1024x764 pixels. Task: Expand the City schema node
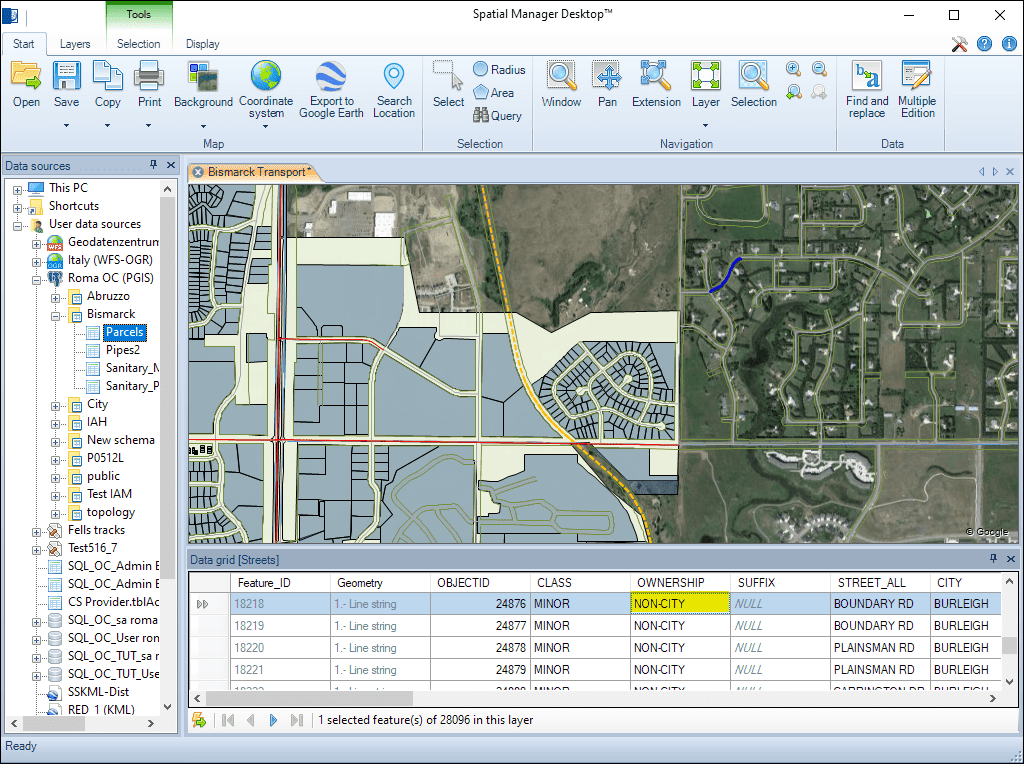coord(56,405)
